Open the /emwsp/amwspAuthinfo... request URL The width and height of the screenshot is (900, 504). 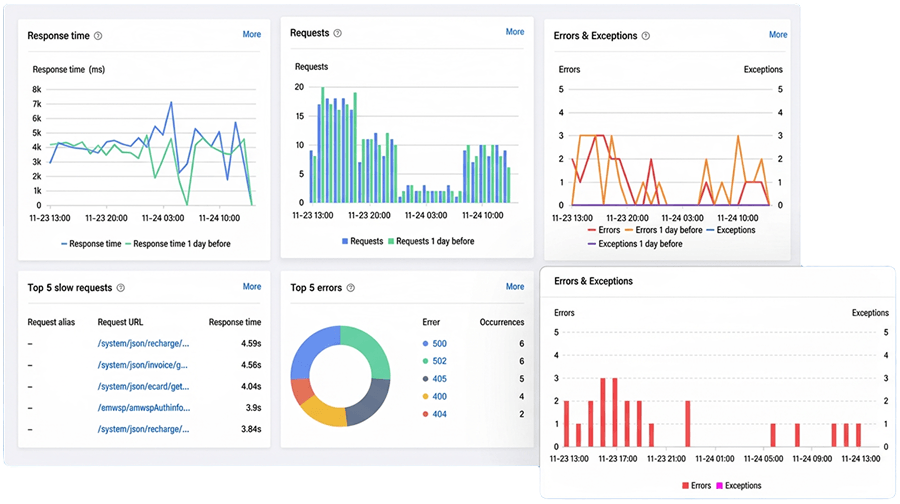click(x=143, y=408)
